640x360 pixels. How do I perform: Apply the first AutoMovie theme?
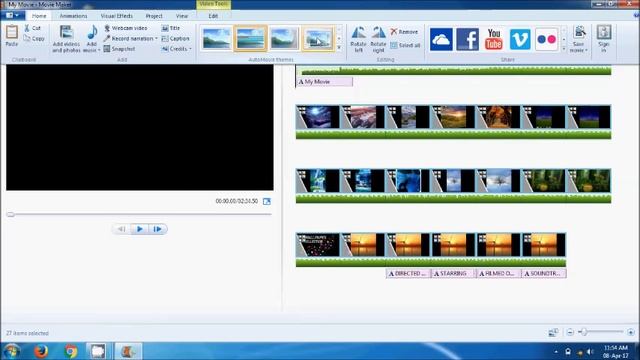click(x=216, y=38)
